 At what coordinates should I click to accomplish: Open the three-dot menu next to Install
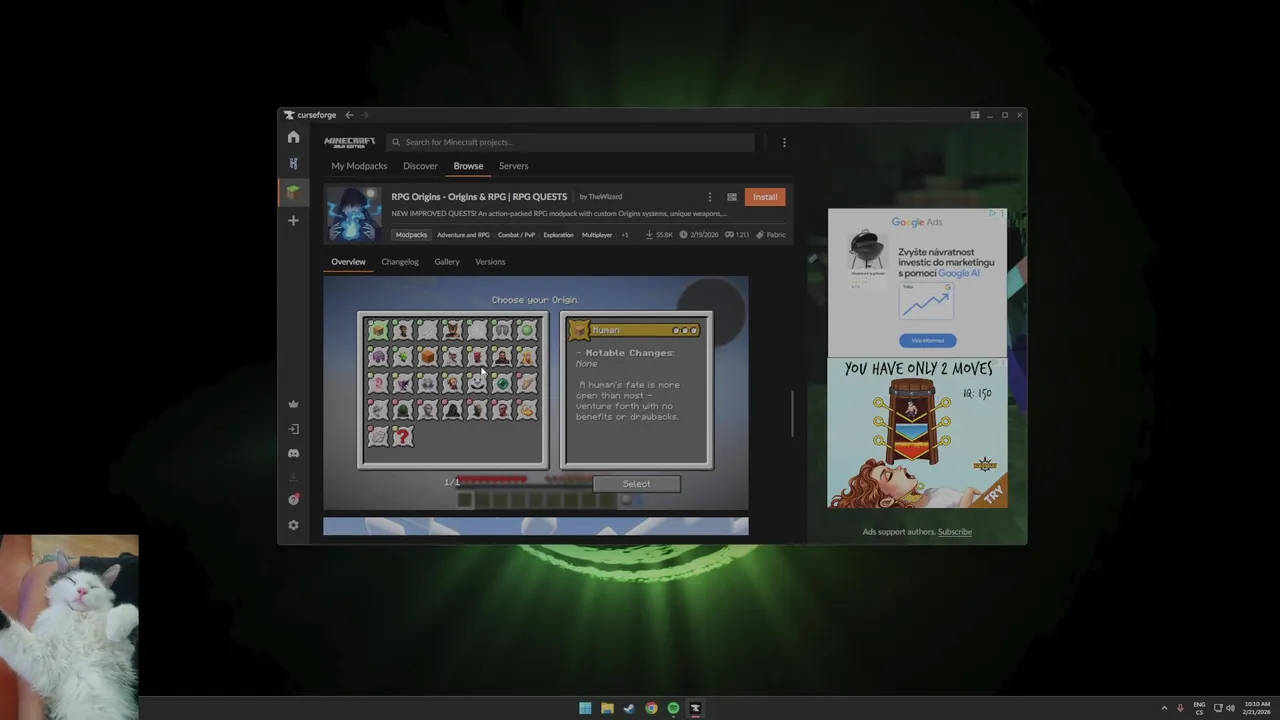tap(710, 197)
